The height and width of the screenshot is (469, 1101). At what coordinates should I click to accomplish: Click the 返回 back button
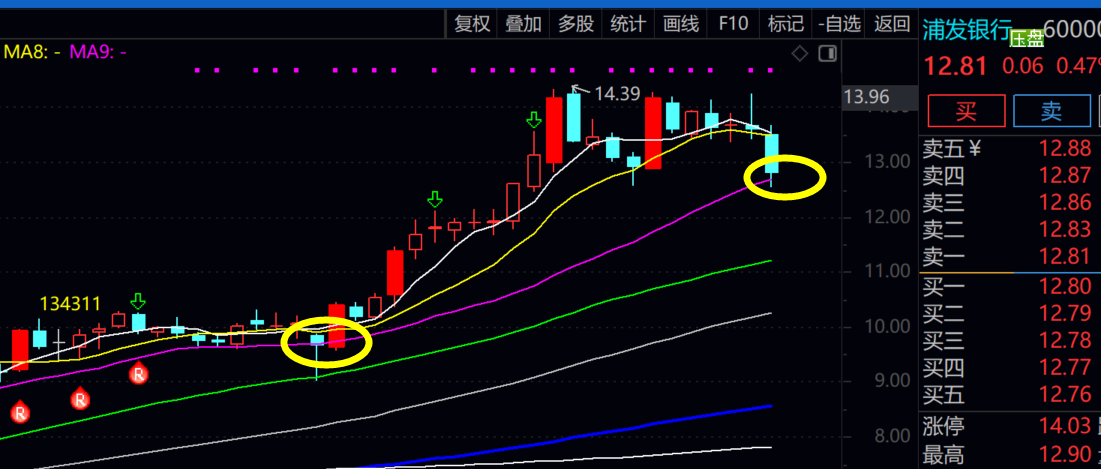891,24
